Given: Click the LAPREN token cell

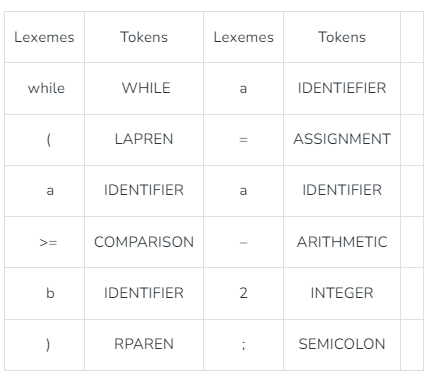Looking at the screenshot, I should pos(144,140).
